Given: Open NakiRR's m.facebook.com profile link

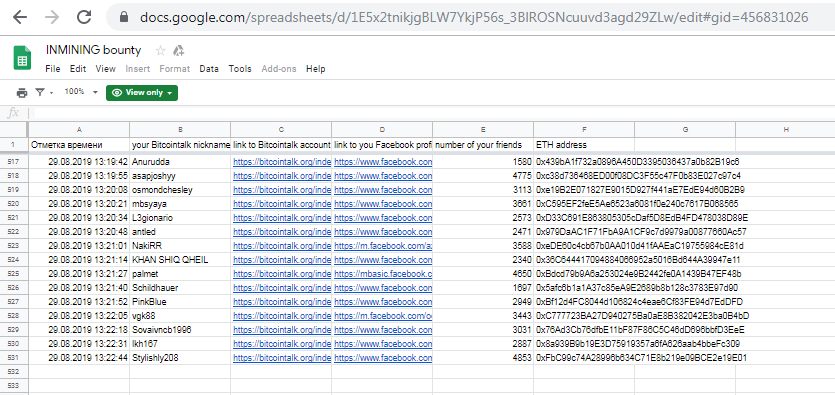Looking at the screenshot, I should [x=383, y=246].
